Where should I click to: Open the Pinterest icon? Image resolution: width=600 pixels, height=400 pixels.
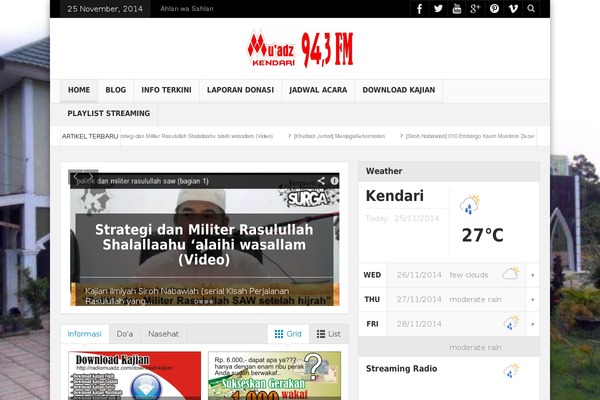(494, 8)
